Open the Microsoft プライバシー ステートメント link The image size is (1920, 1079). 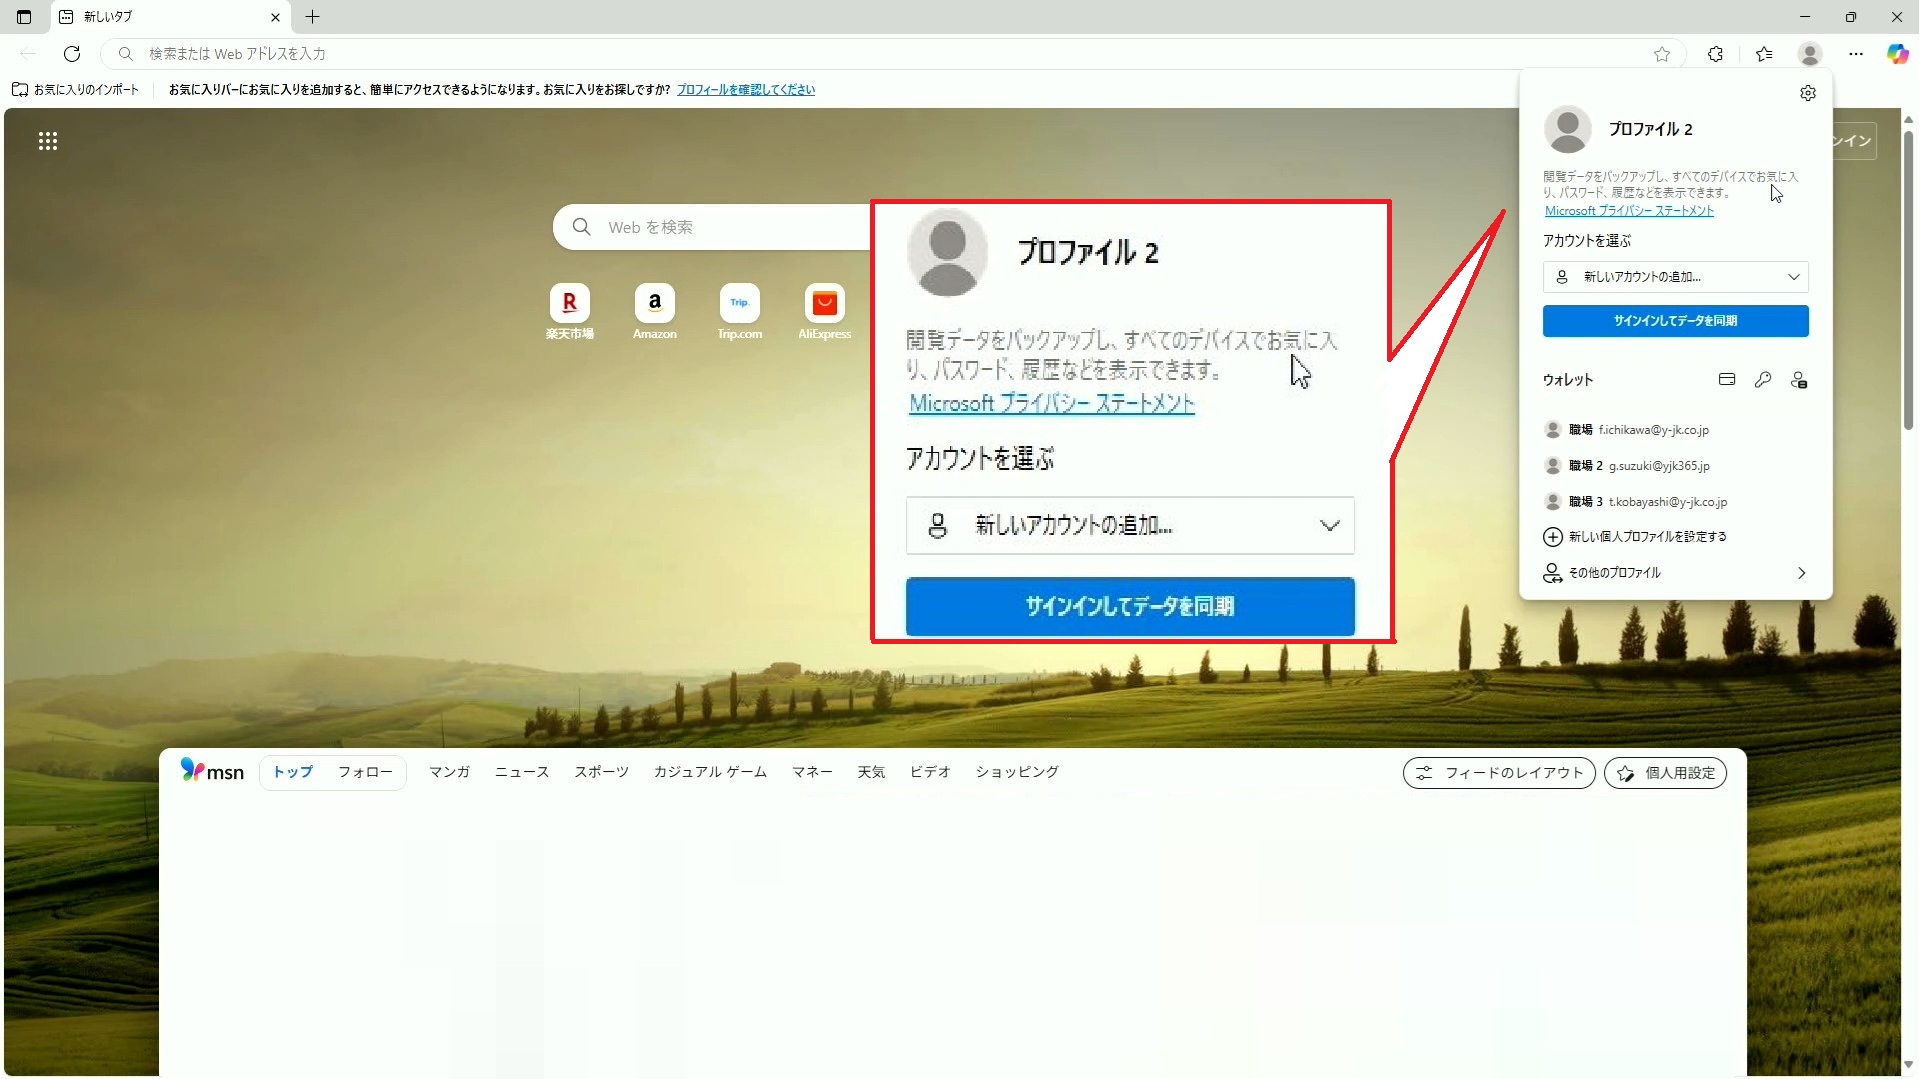(1629, 211)
